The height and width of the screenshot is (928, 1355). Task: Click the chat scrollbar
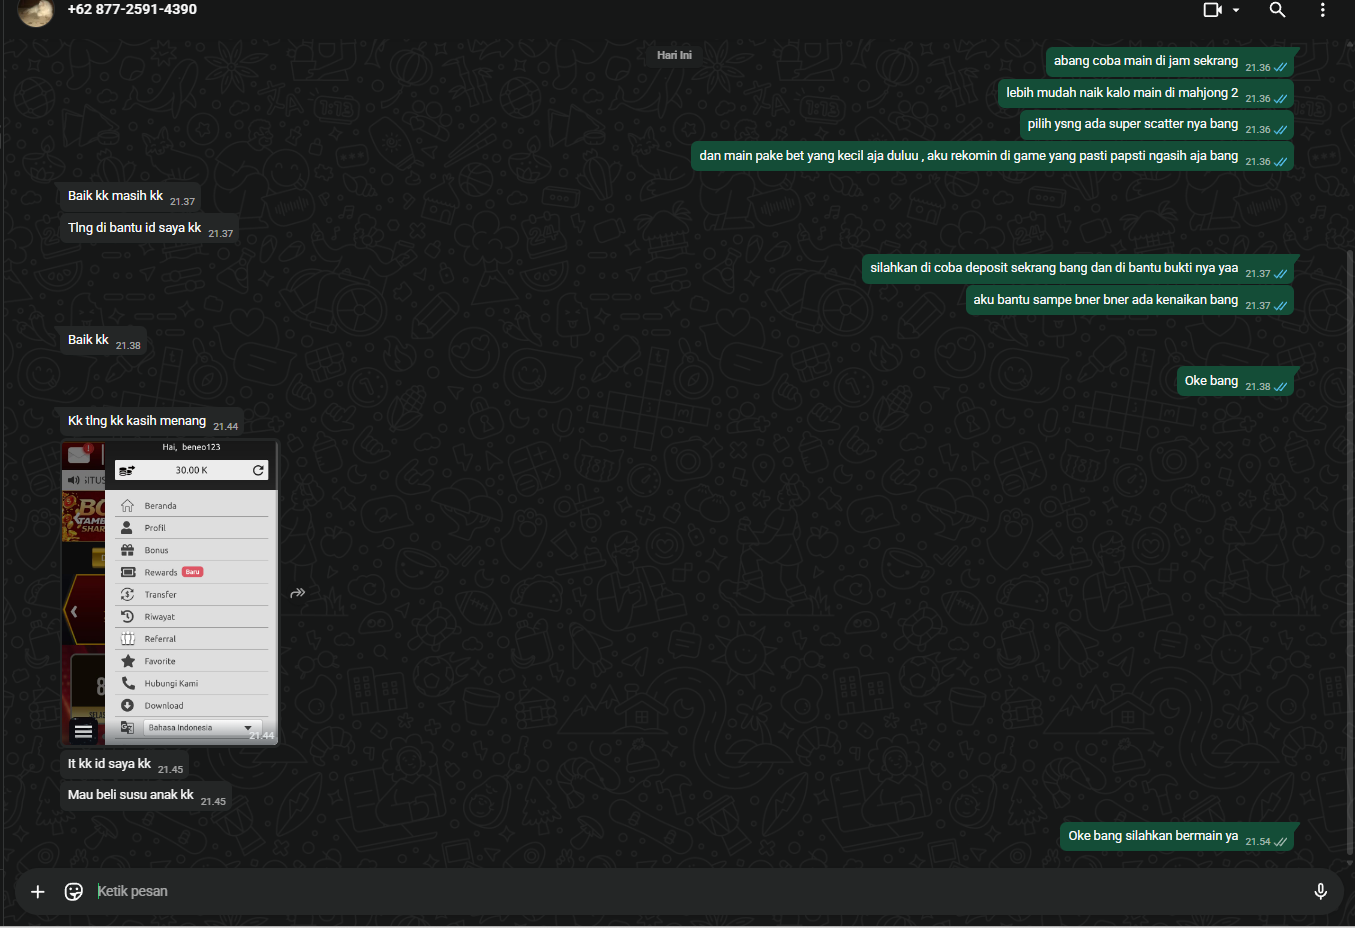[1350, 553]
